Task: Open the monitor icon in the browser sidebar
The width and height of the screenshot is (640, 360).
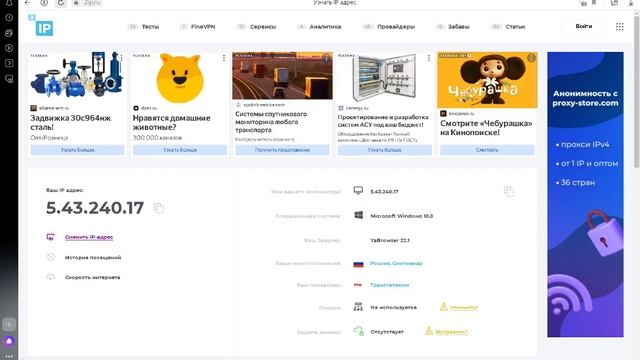Action: point(9,78)
